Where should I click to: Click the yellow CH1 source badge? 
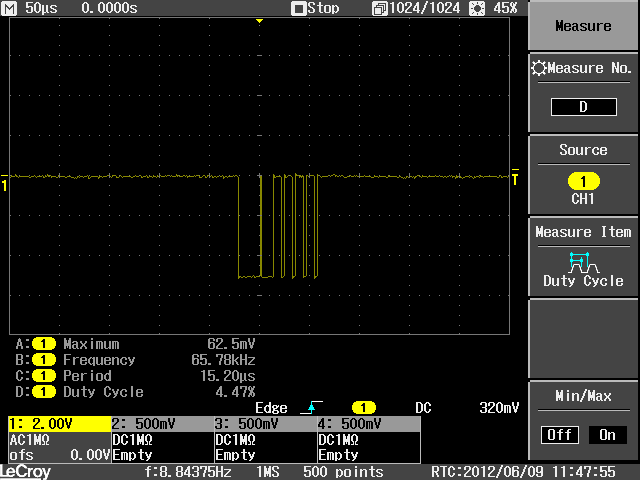tap(583, 181)
